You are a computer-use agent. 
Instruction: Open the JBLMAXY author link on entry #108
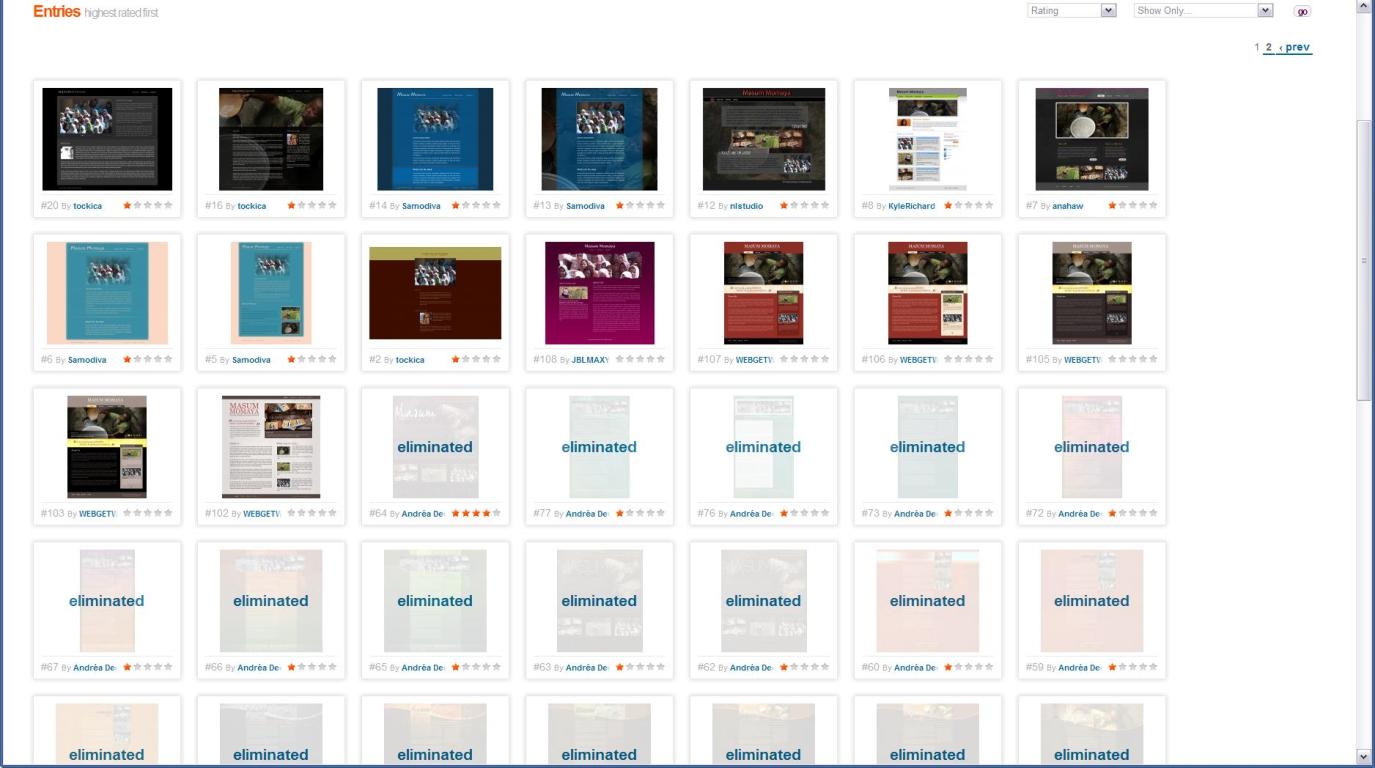(x=590, y=360)
